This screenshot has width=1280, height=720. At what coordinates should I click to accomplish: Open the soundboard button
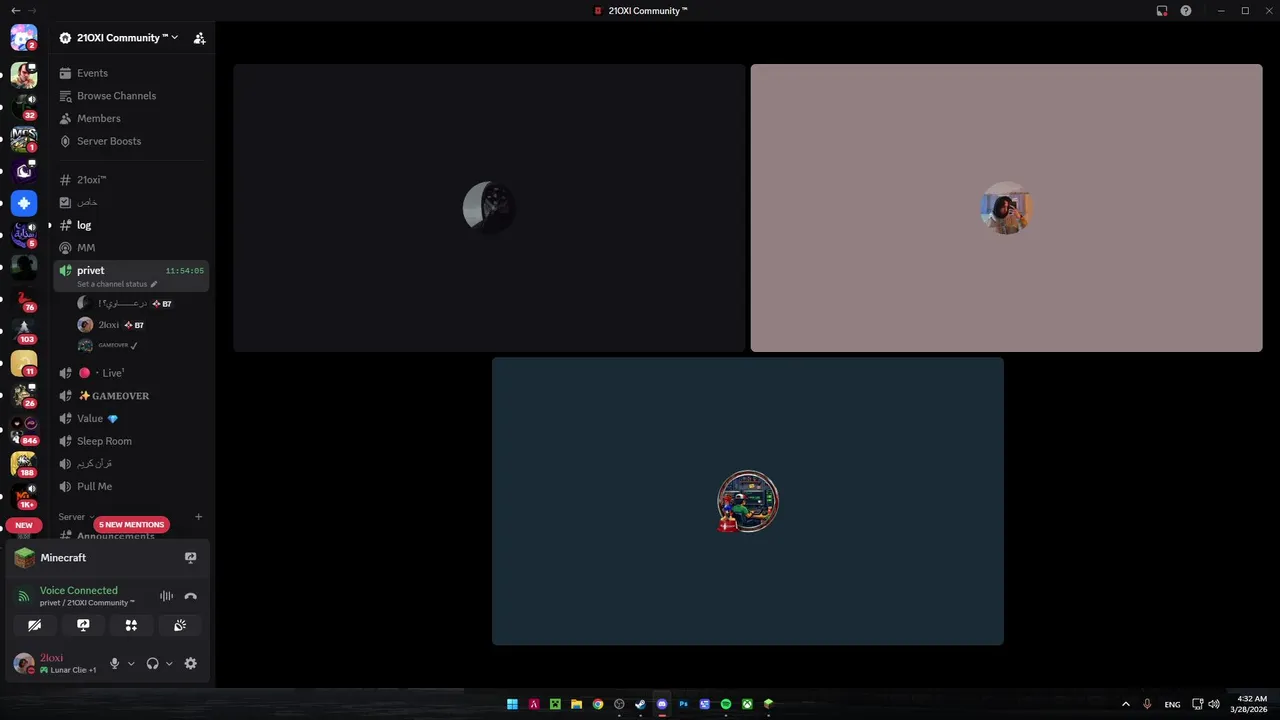click(x=180, y=625)
